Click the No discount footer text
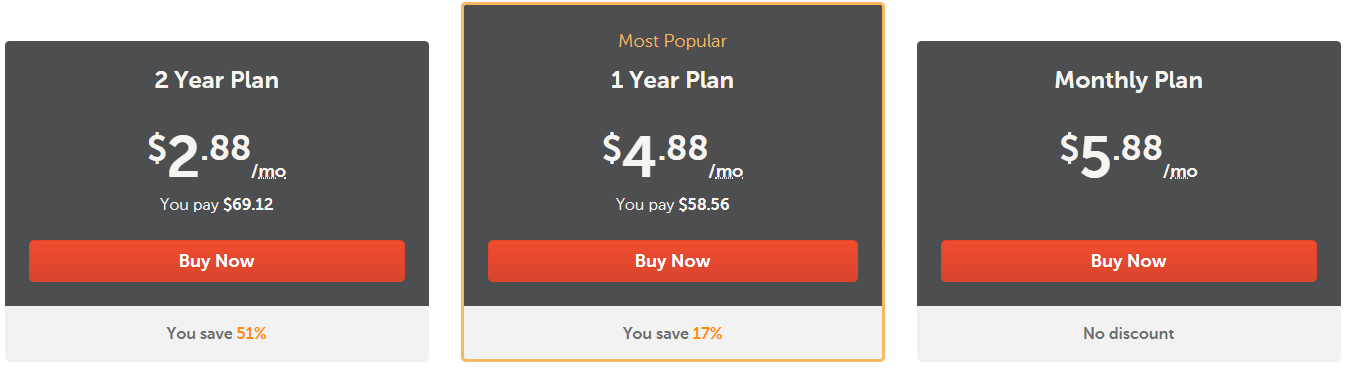1353x381 pixels. tap(1129, 334)
